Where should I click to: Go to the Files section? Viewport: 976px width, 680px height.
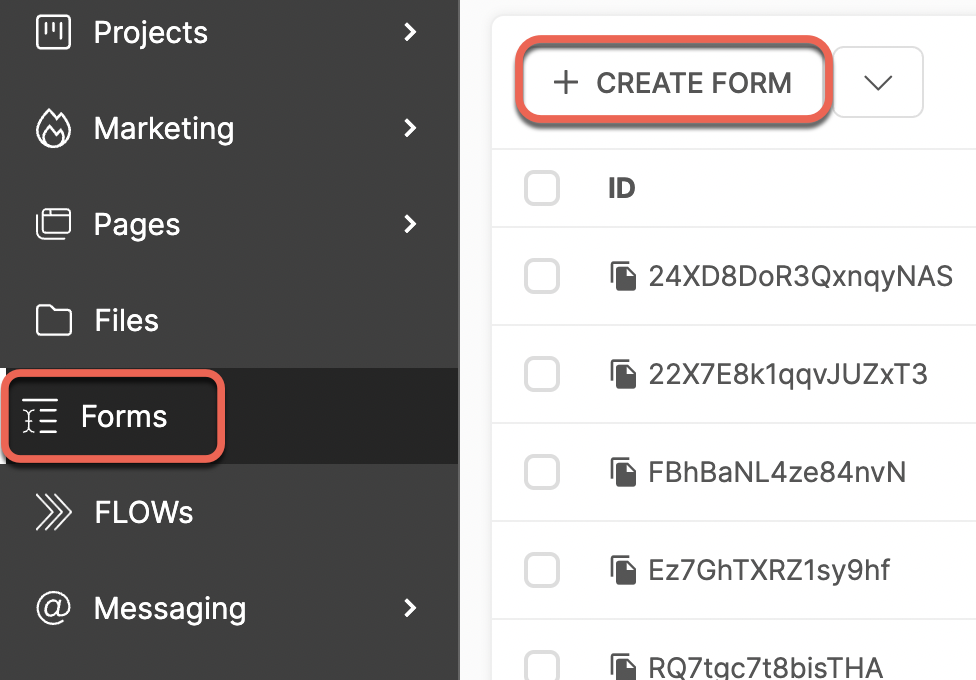(x=229, y=320)
